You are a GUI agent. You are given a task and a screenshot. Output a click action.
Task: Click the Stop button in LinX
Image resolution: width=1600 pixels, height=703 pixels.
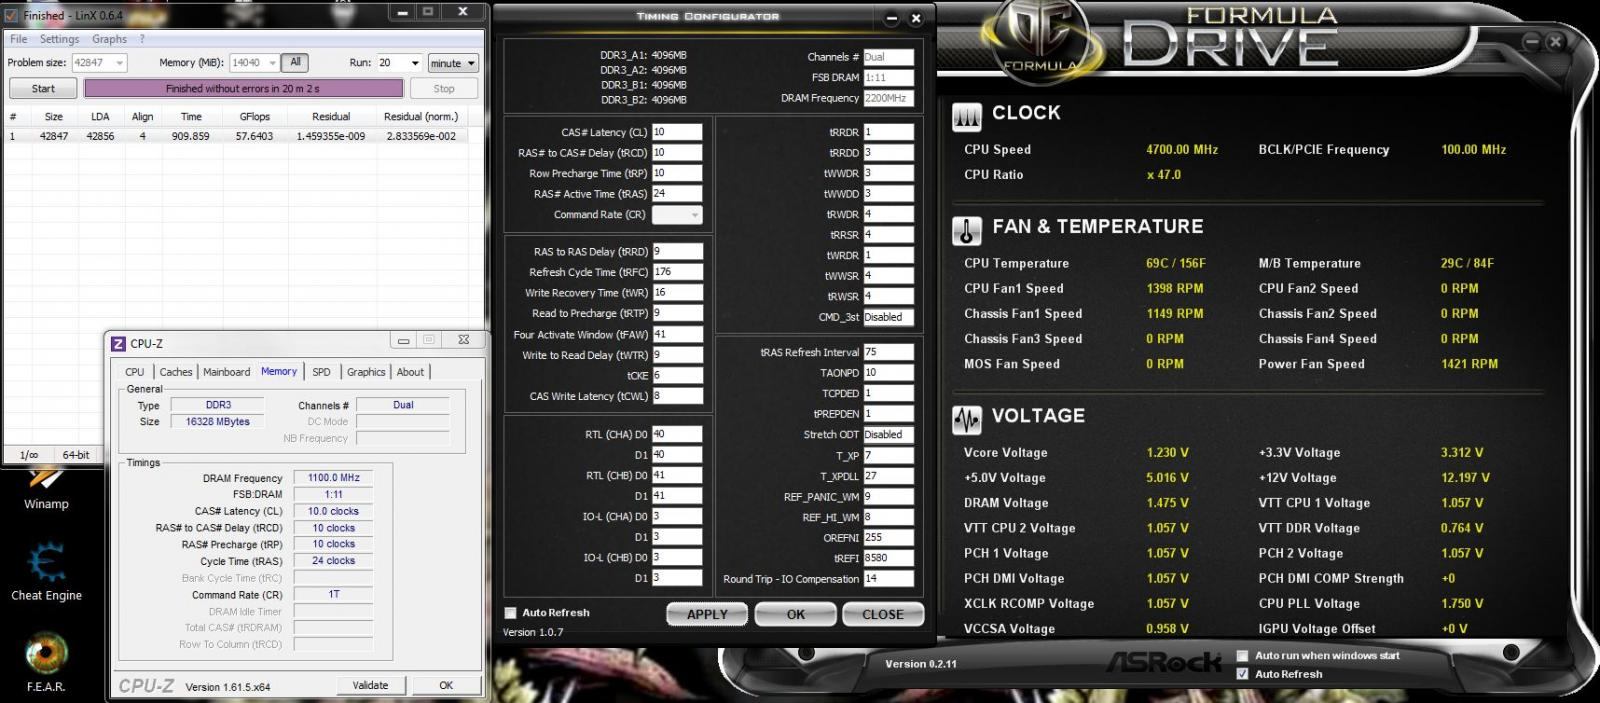click(444, 89)
